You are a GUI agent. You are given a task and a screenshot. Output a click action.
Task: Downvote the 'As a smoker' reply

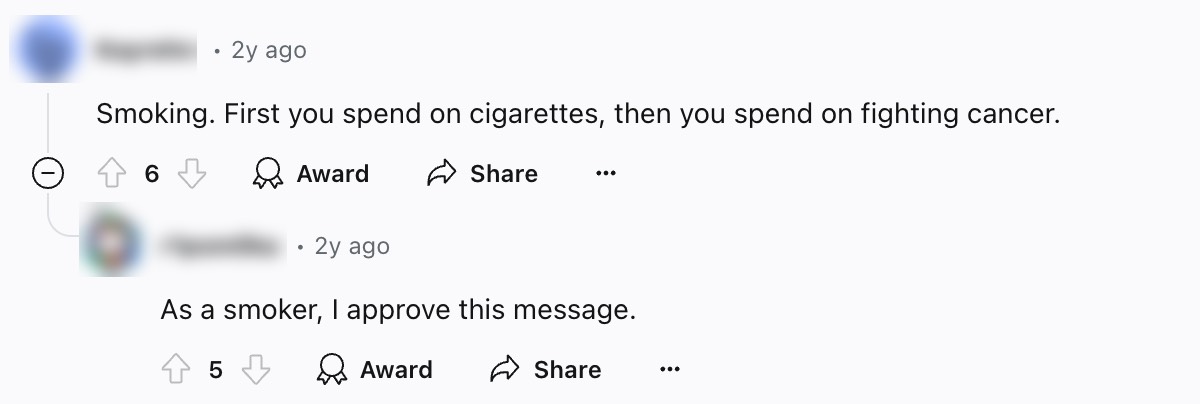256,370
